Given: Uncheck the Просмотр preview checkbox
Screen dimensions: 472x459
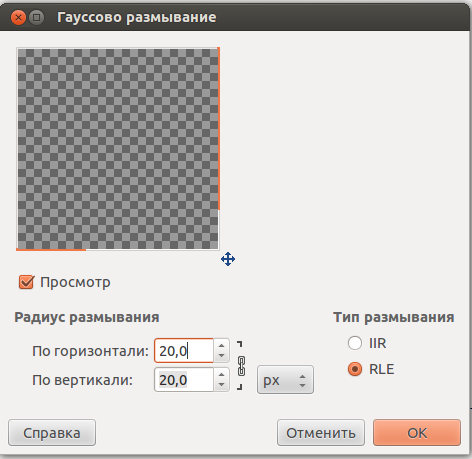Looking at the screenshot, I should tap(26, 282).
